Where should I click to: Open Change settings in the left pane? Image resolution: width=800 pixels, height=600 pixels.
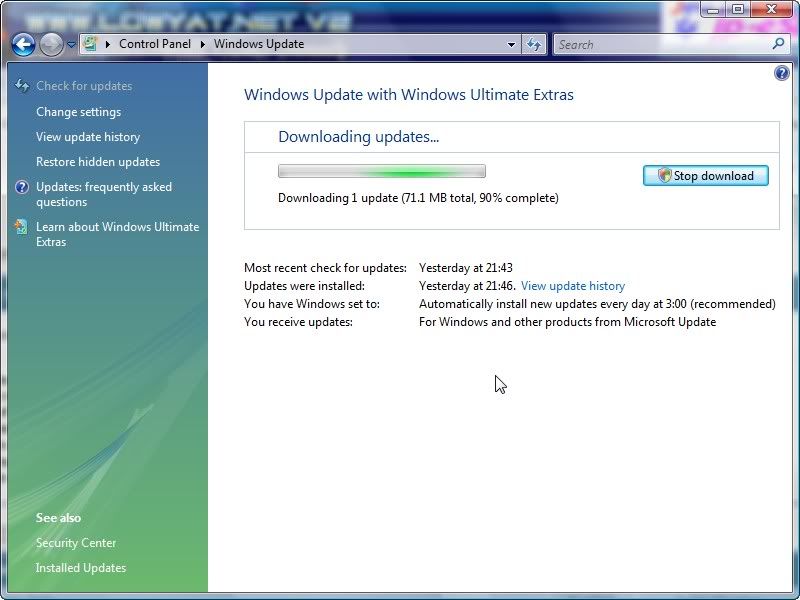(x=78, y=112)
